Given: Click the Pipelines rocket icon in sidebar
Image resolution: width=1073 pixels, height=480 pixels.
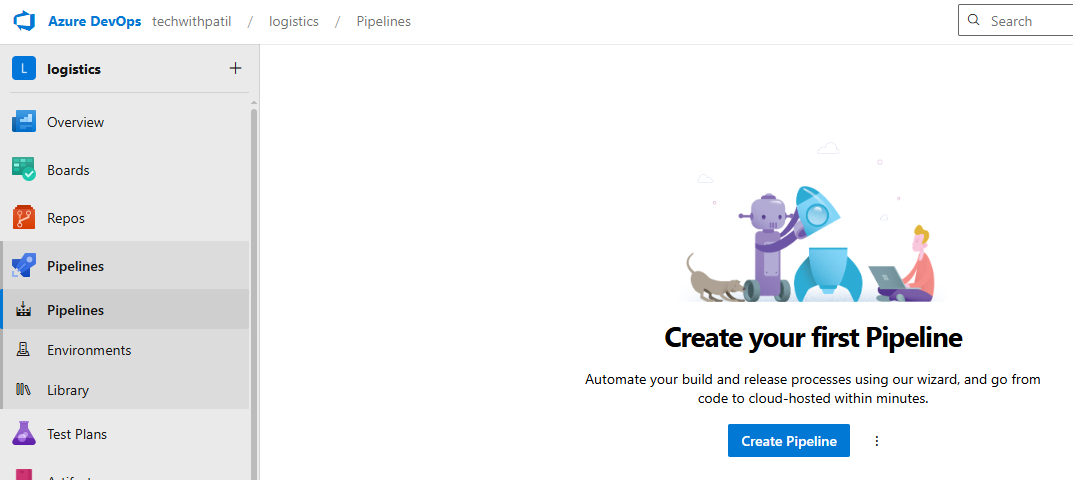Looking at the screenshot, I should pyautogui.click(x=24, y=266).
